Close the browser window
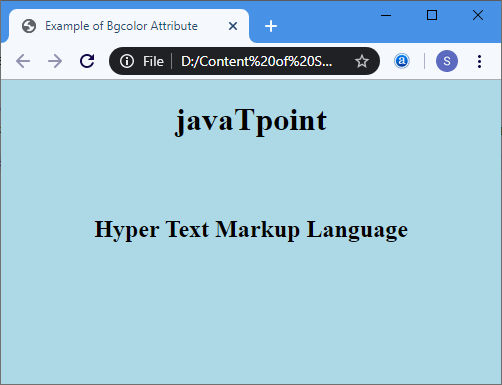This screenshot has width=502, height=385. (478, 15)
